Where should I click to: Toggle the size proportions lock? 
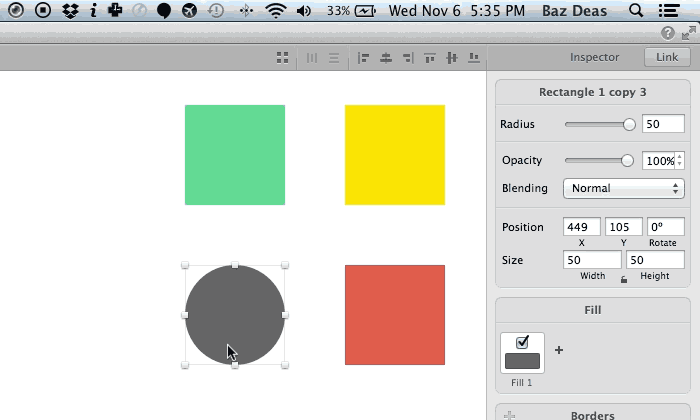click(x=624, y=280)
